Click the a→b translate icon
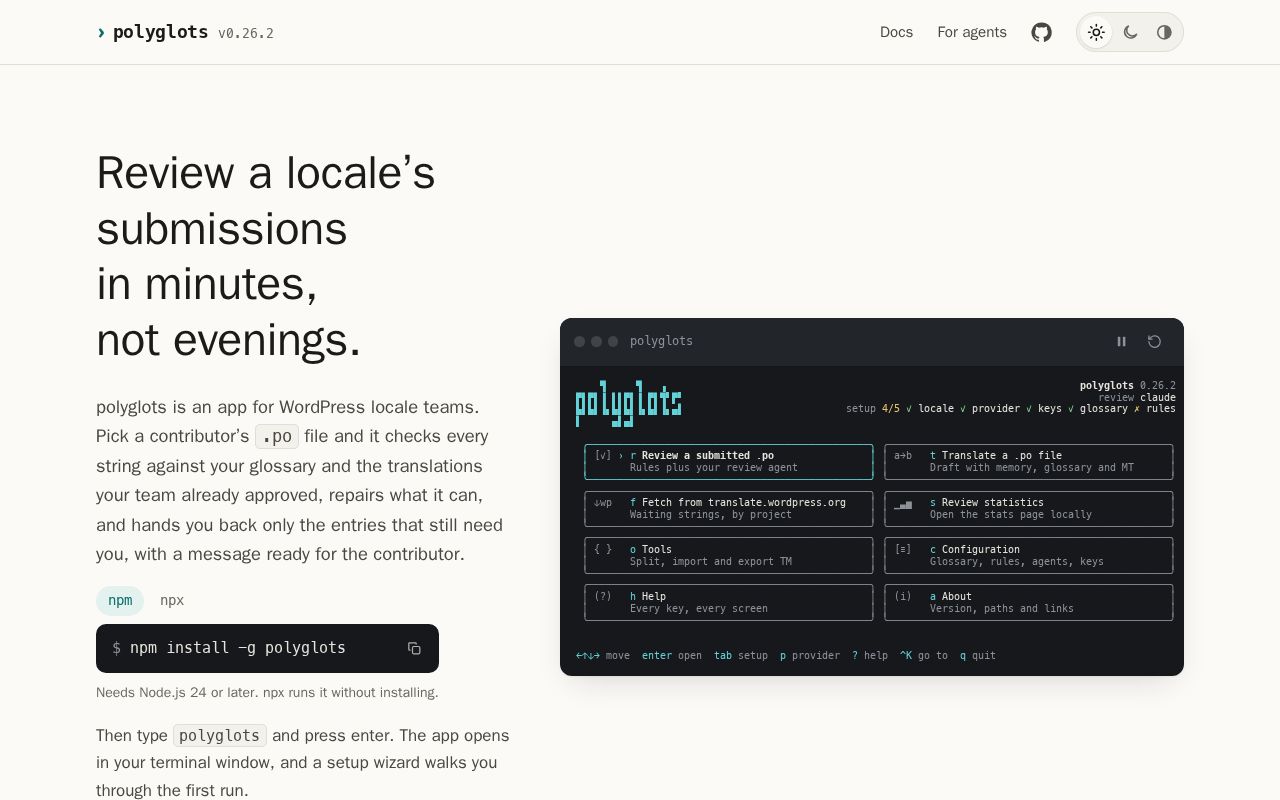 (903, 455)
